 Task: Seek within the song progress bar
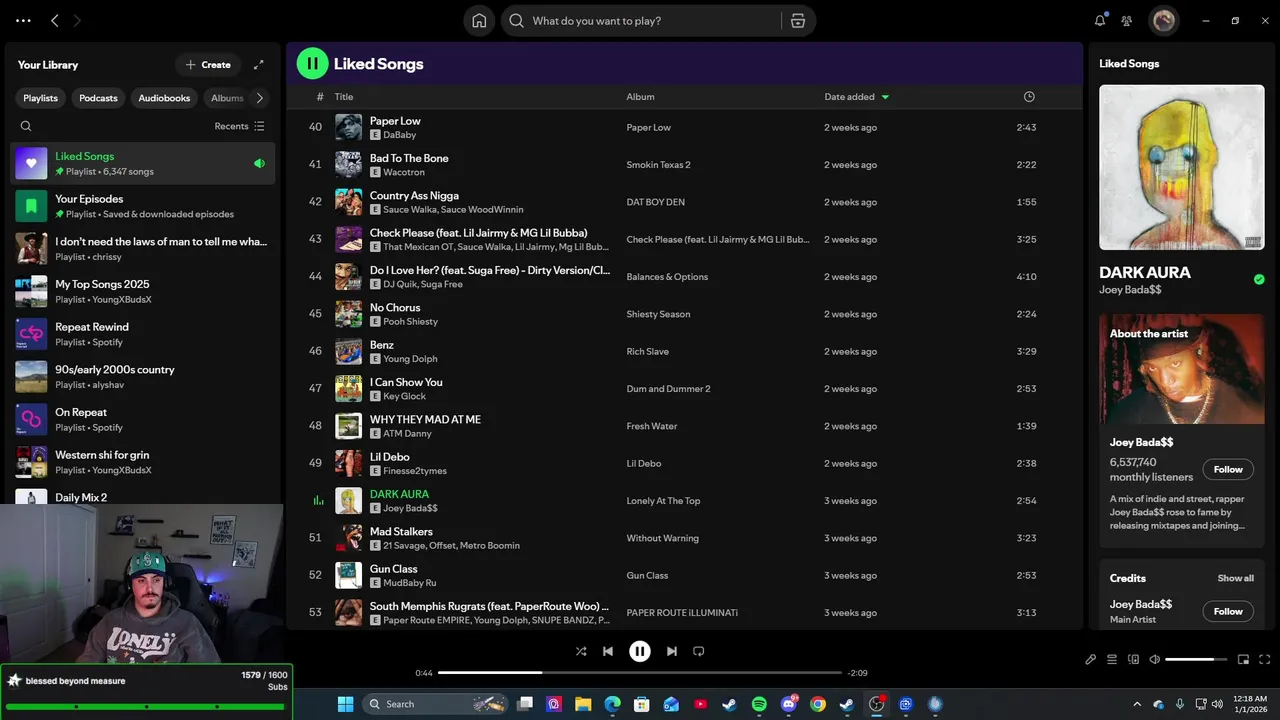tap(640, 673)
